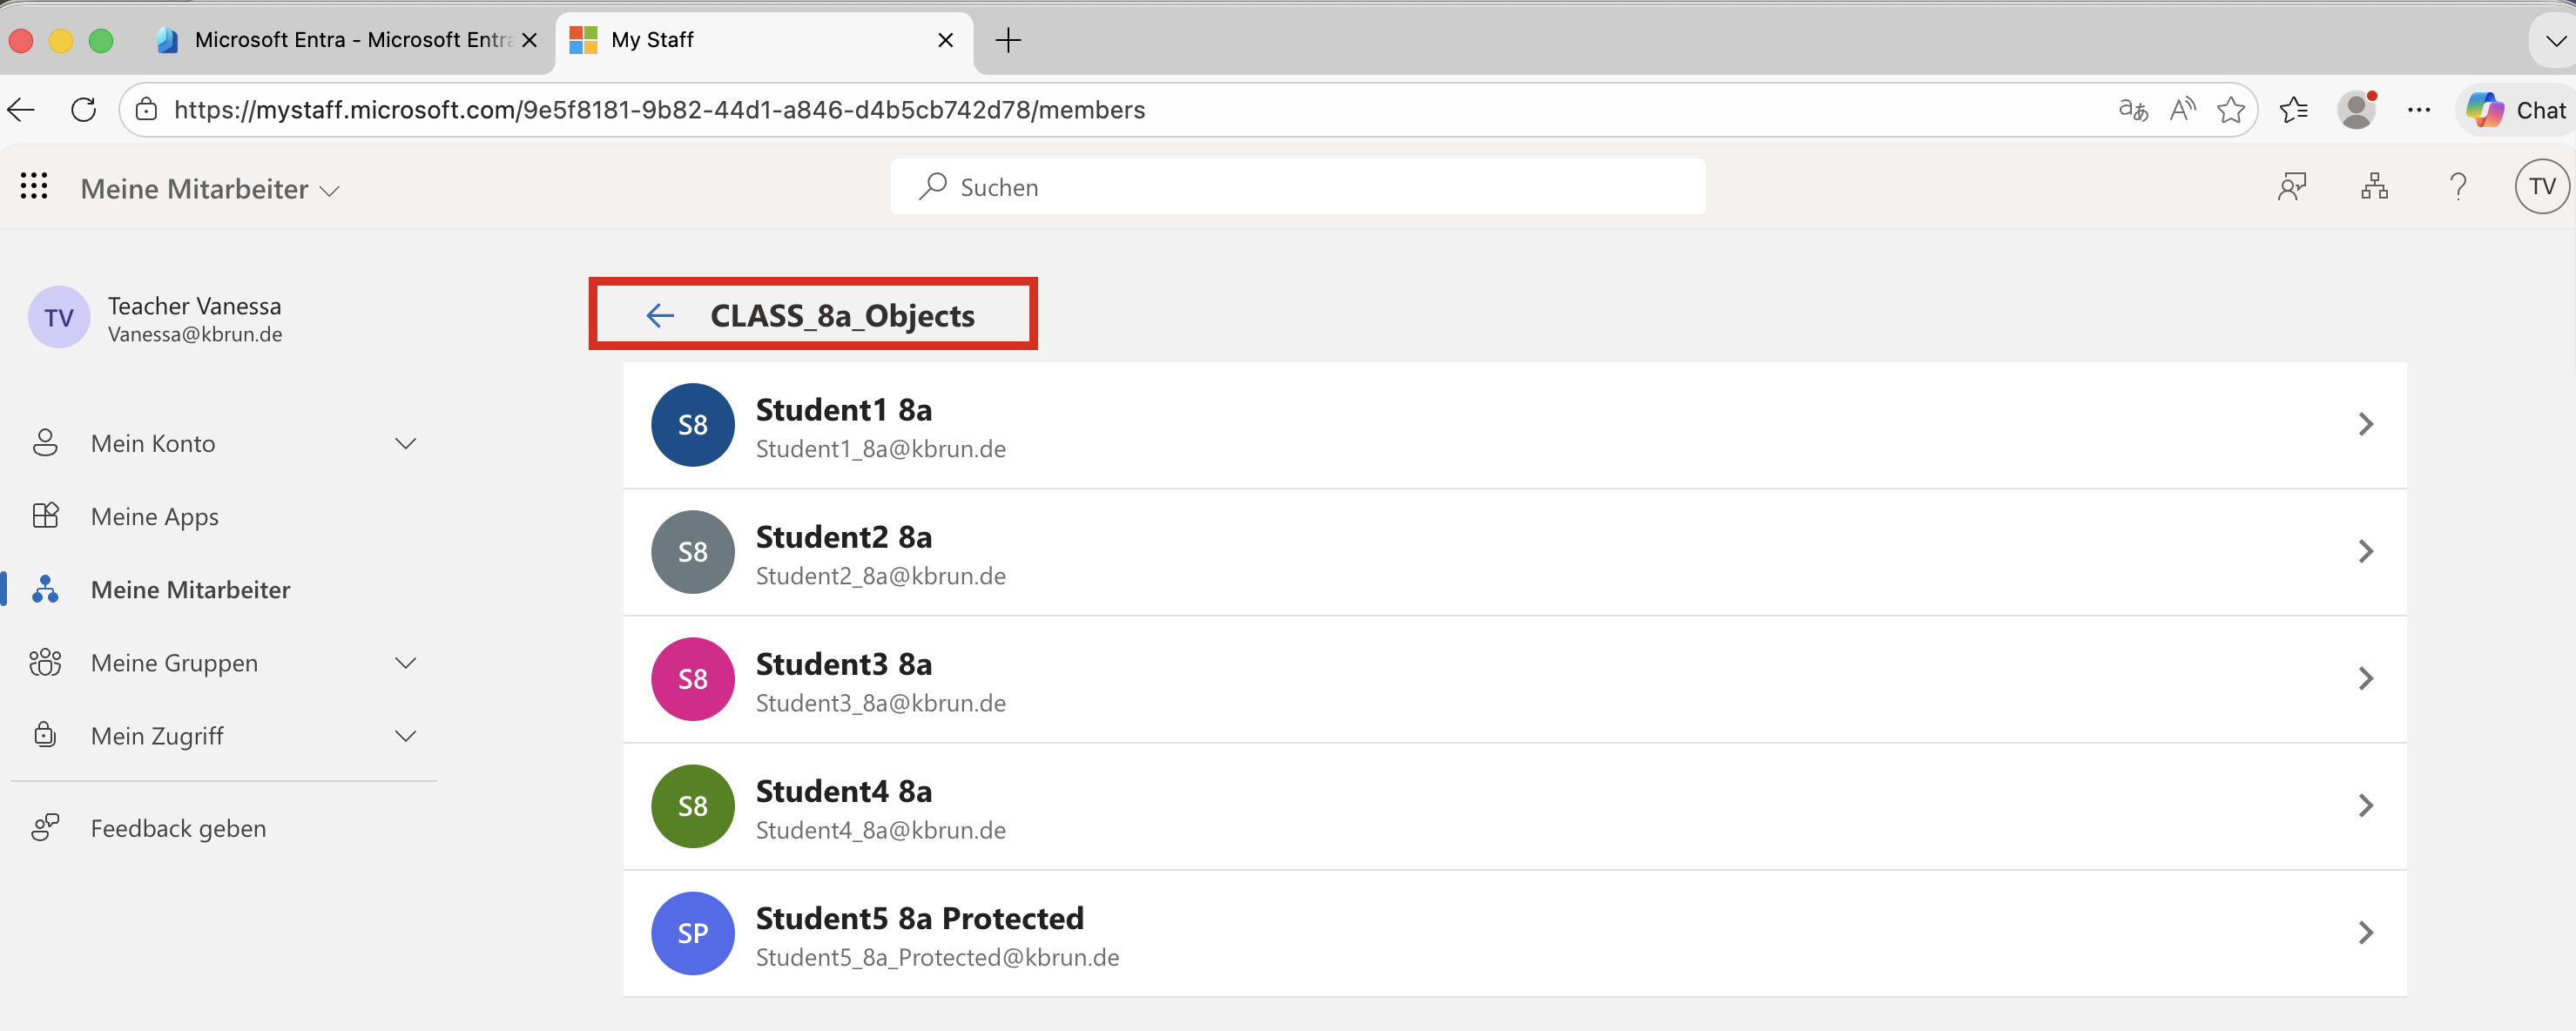
Task: Open the TV account avatar menu
Action: [x=2541, y=186]
